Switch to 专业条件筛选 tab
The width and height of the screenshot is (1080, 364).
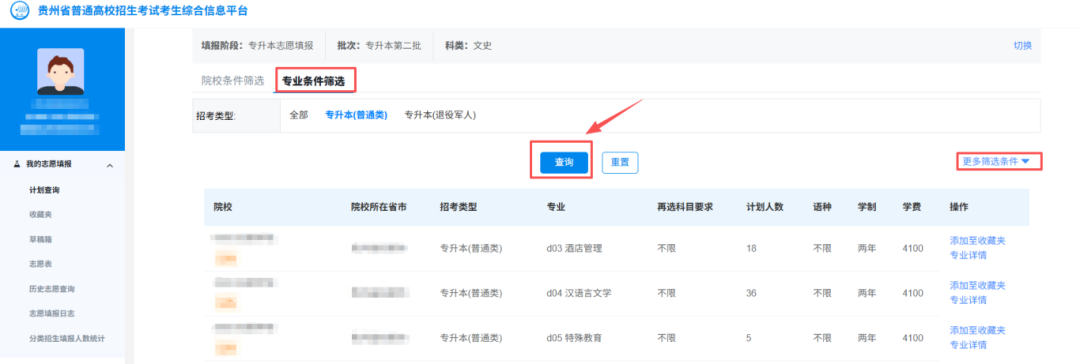[315, 81]
